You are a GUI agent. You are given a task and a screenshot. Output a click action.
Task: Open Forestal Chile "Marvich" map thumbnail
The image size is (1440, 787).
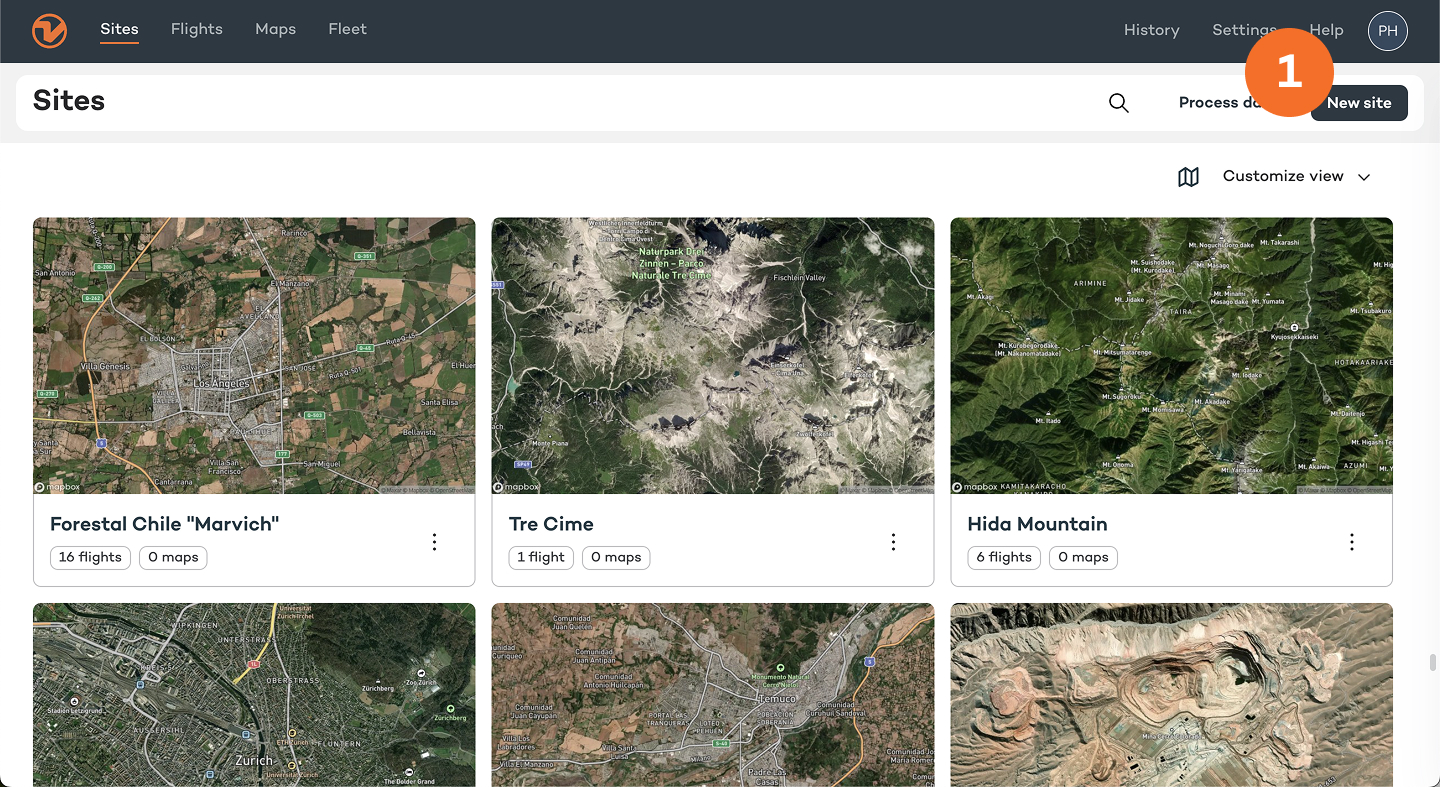pos(254,356)
